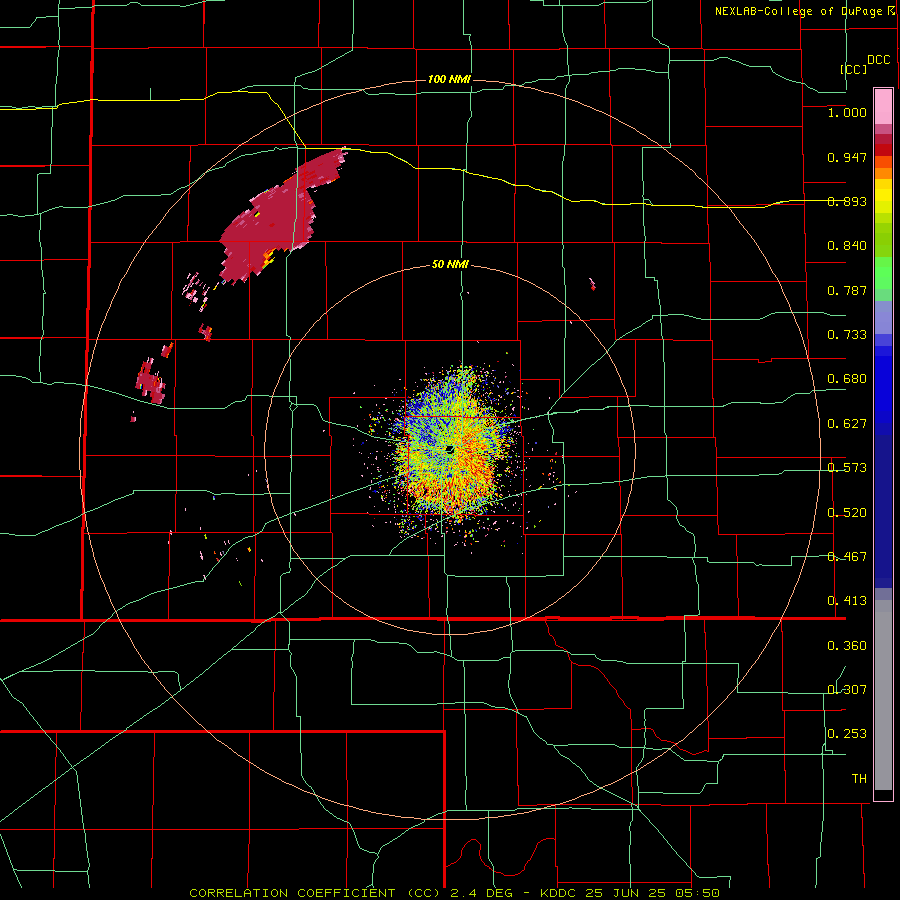Click the 0.573 color scale value

(847, 468)
